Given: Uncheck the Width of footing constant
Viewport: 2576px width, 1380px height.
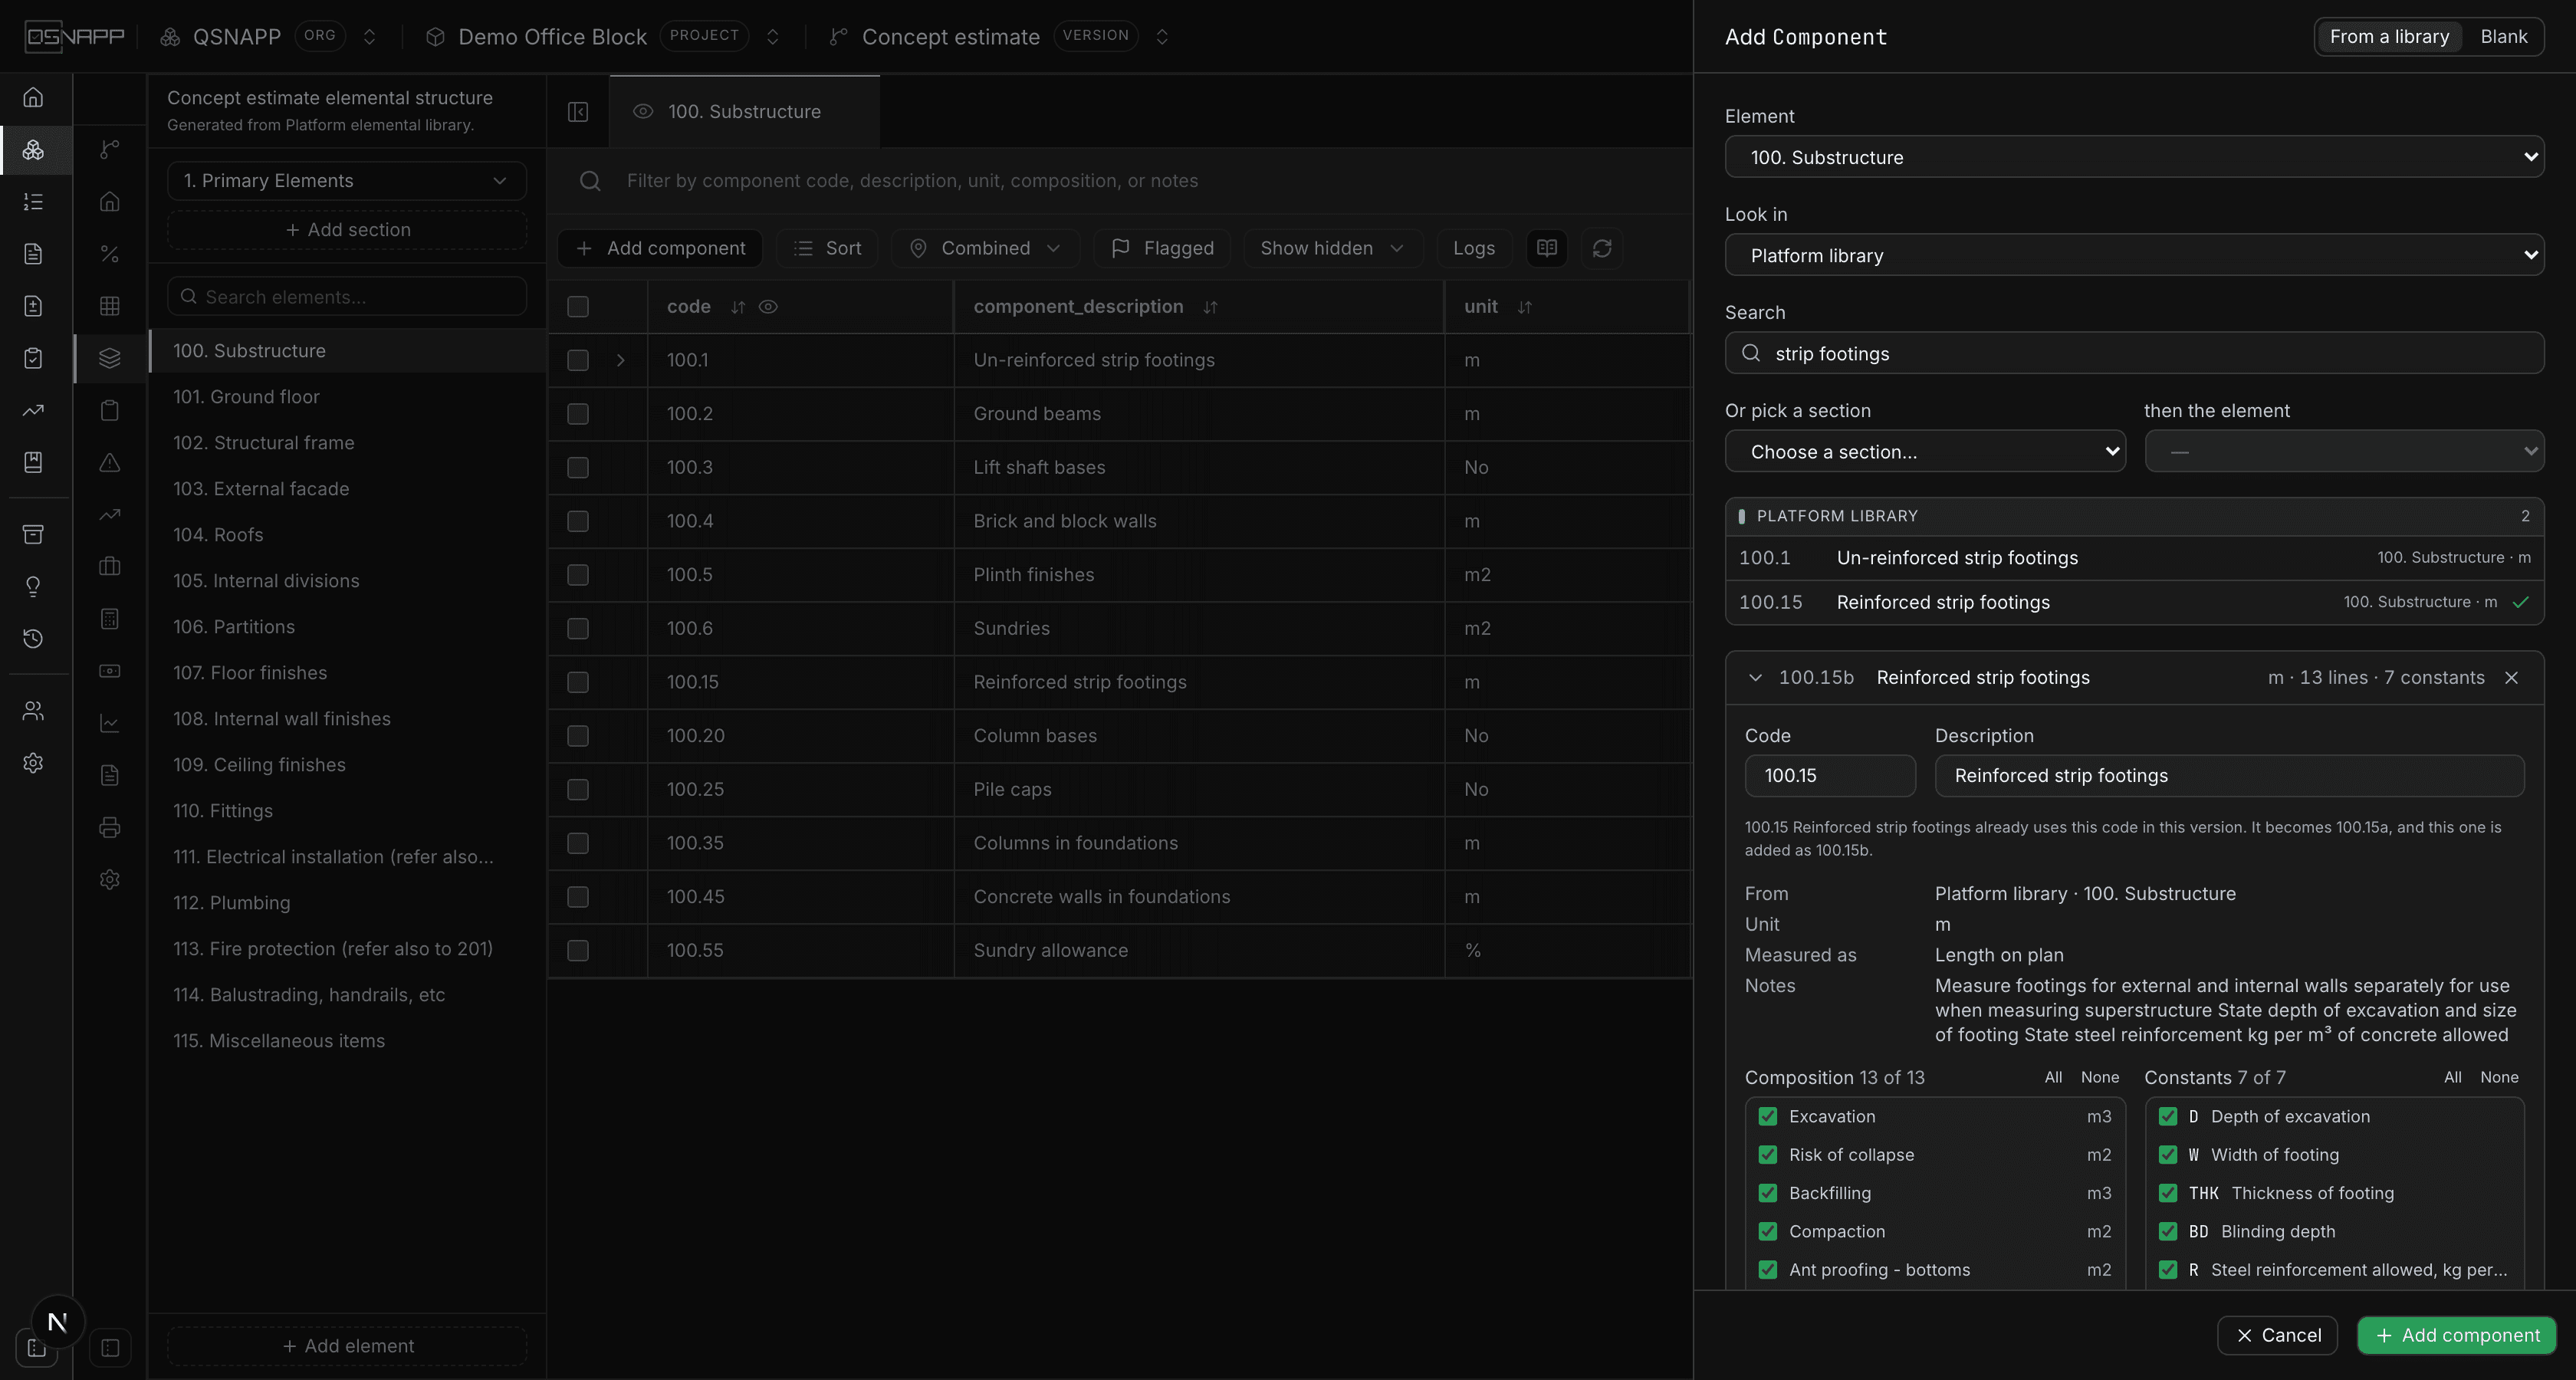Looking at the screenshot, I should [x=2168, y=1155].
